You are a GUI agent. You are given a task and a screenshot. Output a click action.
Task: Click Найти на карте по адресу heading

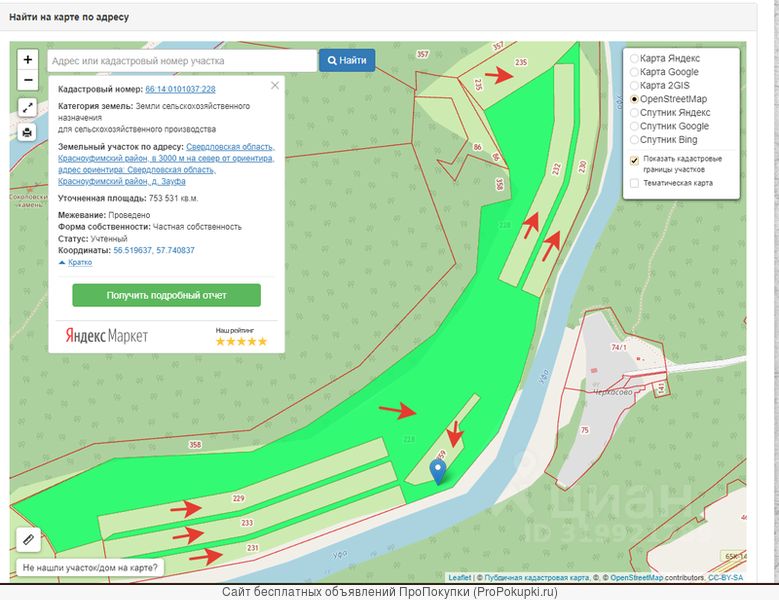click(69, 17)
